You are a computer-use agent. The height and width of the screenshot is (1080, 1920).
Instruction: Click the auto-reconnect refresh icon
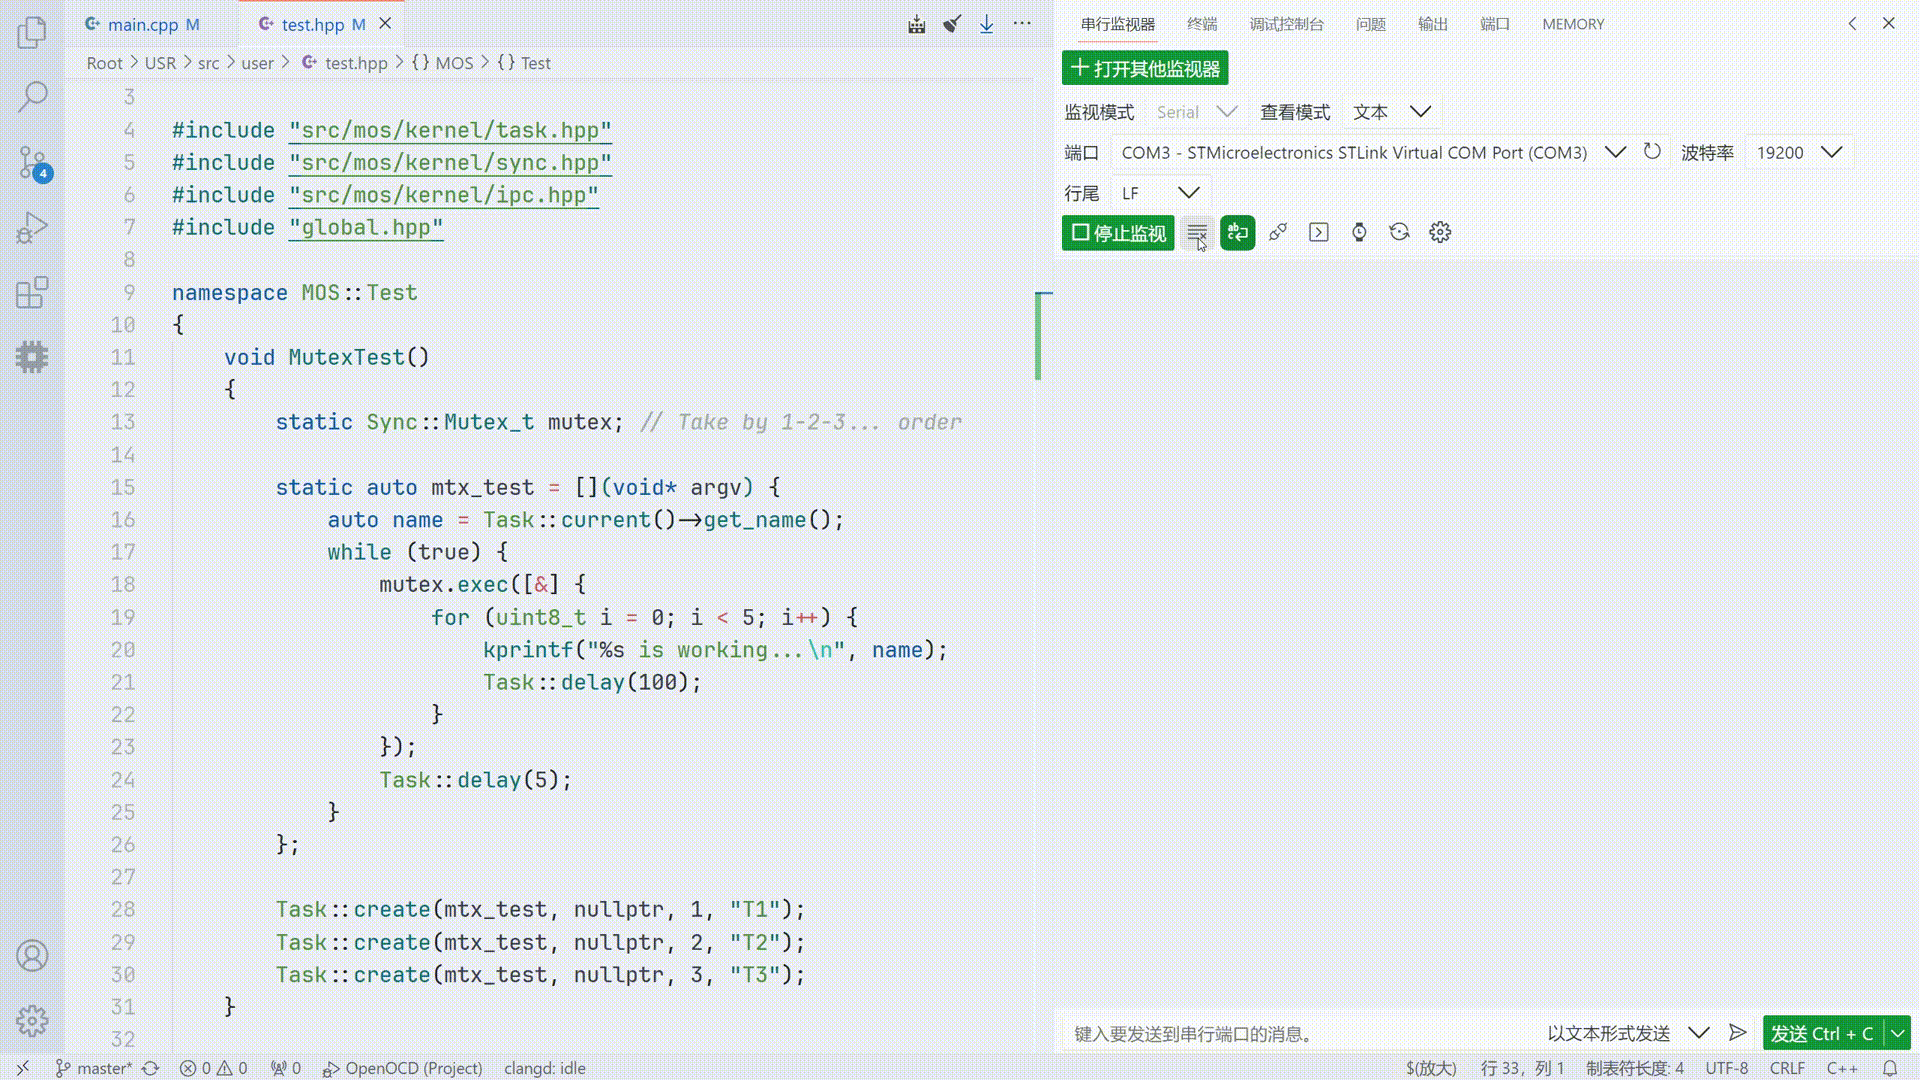point(1399,233)
